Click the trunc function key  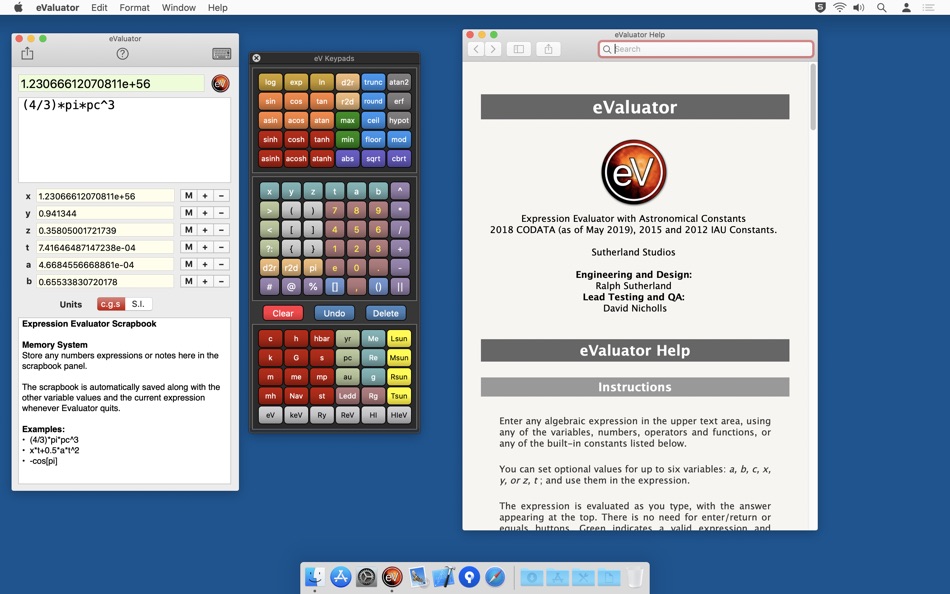click(x=373, y=82)
